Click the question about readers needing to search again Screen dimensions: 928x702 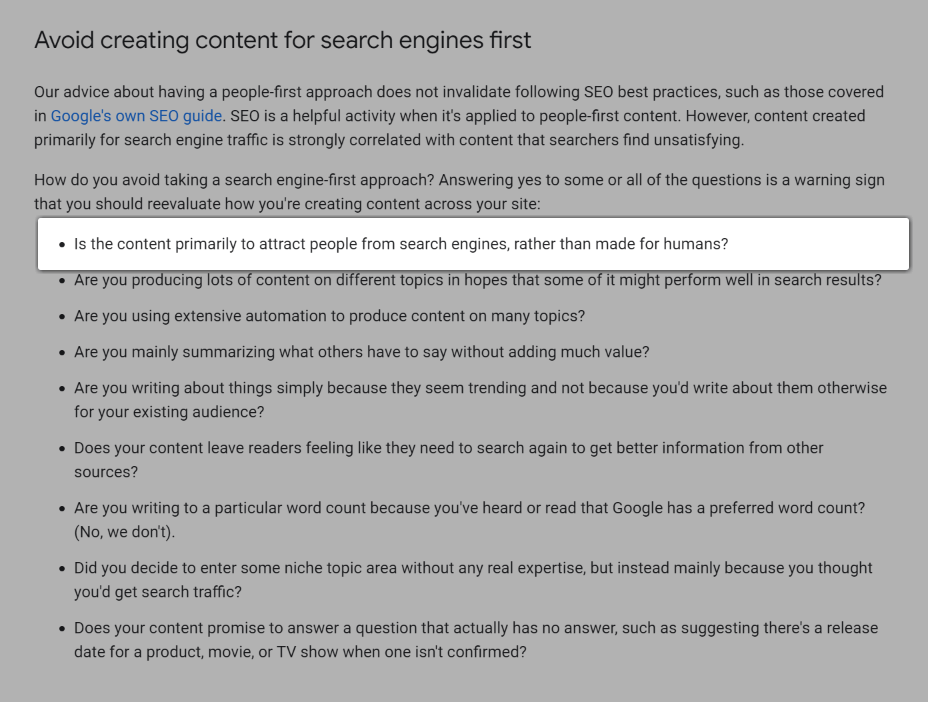tap(448, 448)
